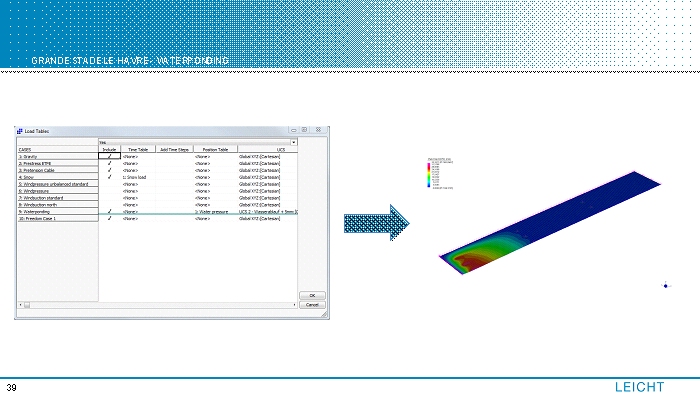Click the Position Table column header
This screenshot has height=394, width=700.
point(215,149)
